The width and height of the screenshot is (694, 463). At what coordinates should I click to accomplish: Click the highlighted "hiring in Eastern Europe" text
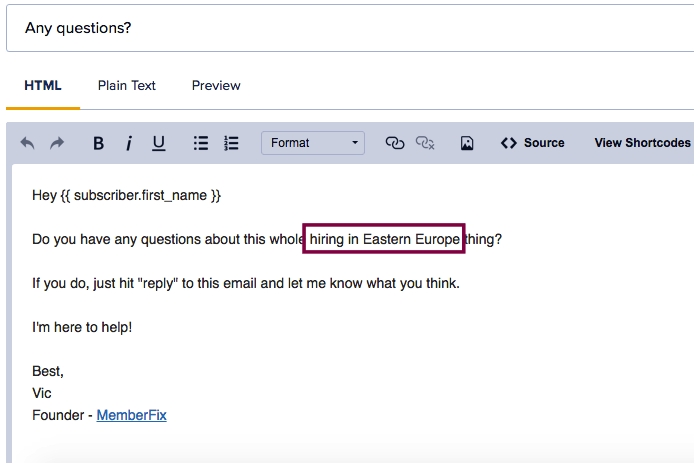coord(385,240)
